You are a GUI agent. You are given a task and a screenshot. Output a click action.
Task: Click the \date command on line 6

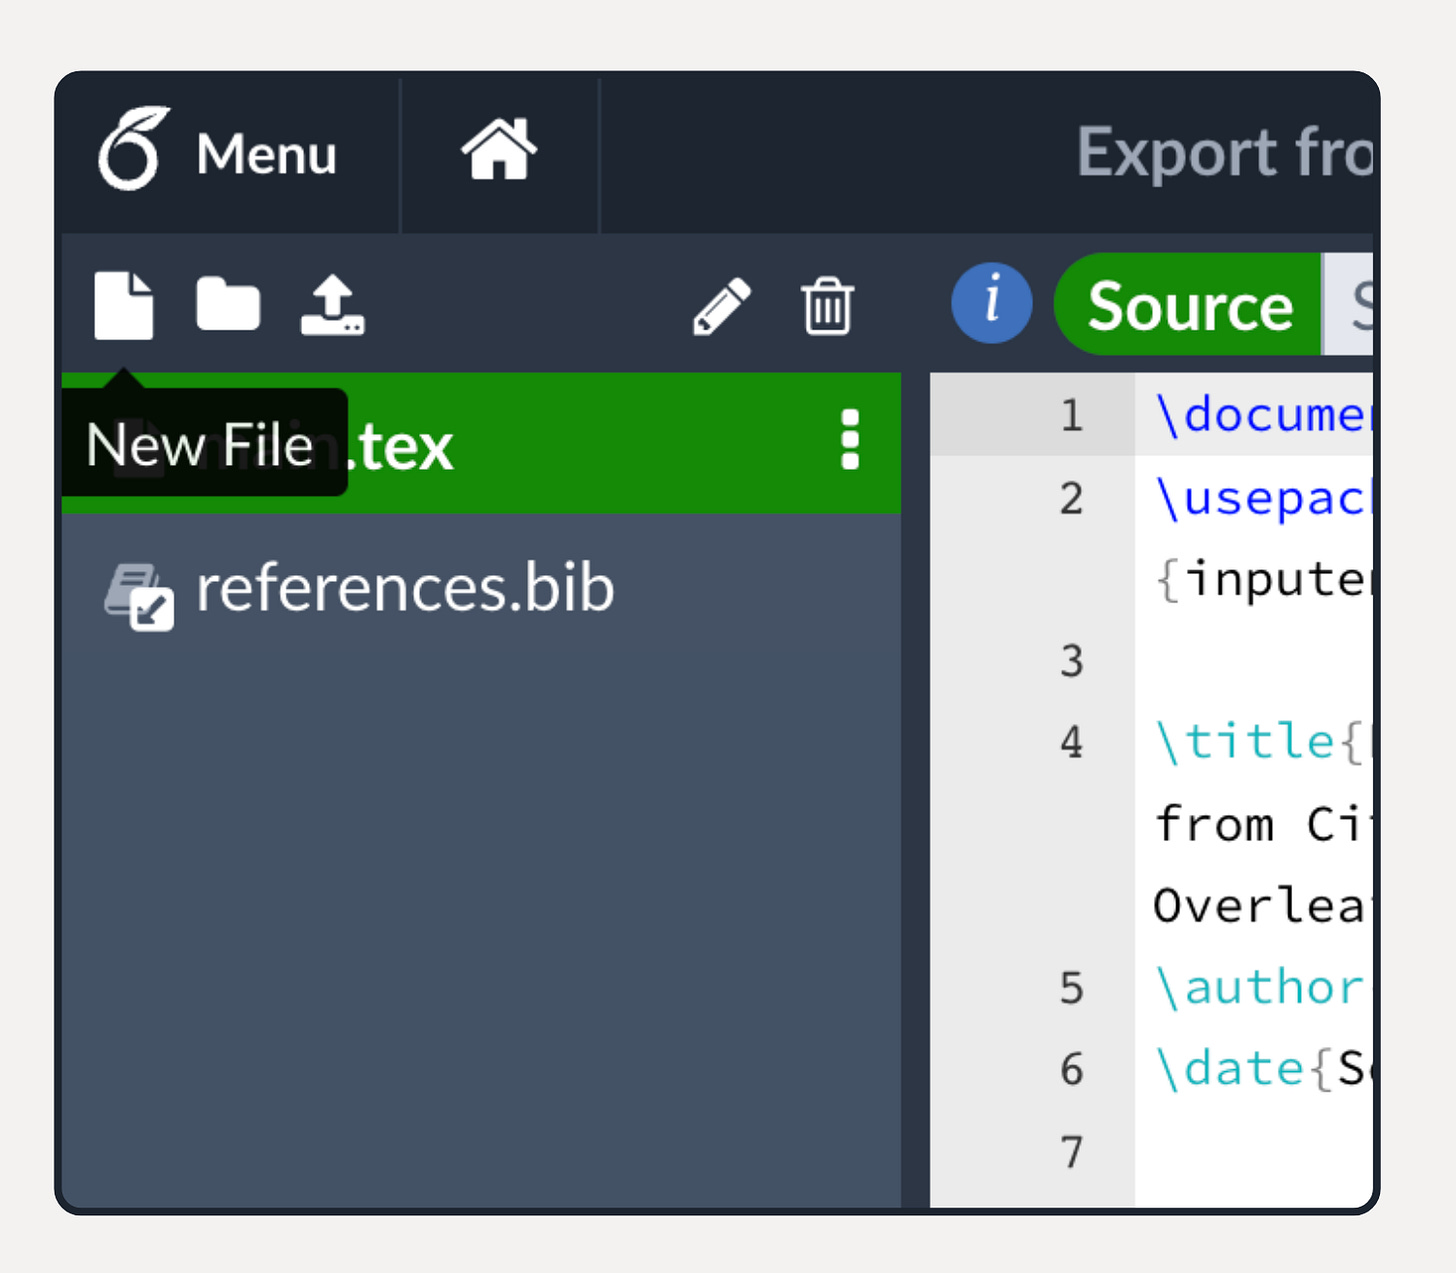[1230, 1069]
